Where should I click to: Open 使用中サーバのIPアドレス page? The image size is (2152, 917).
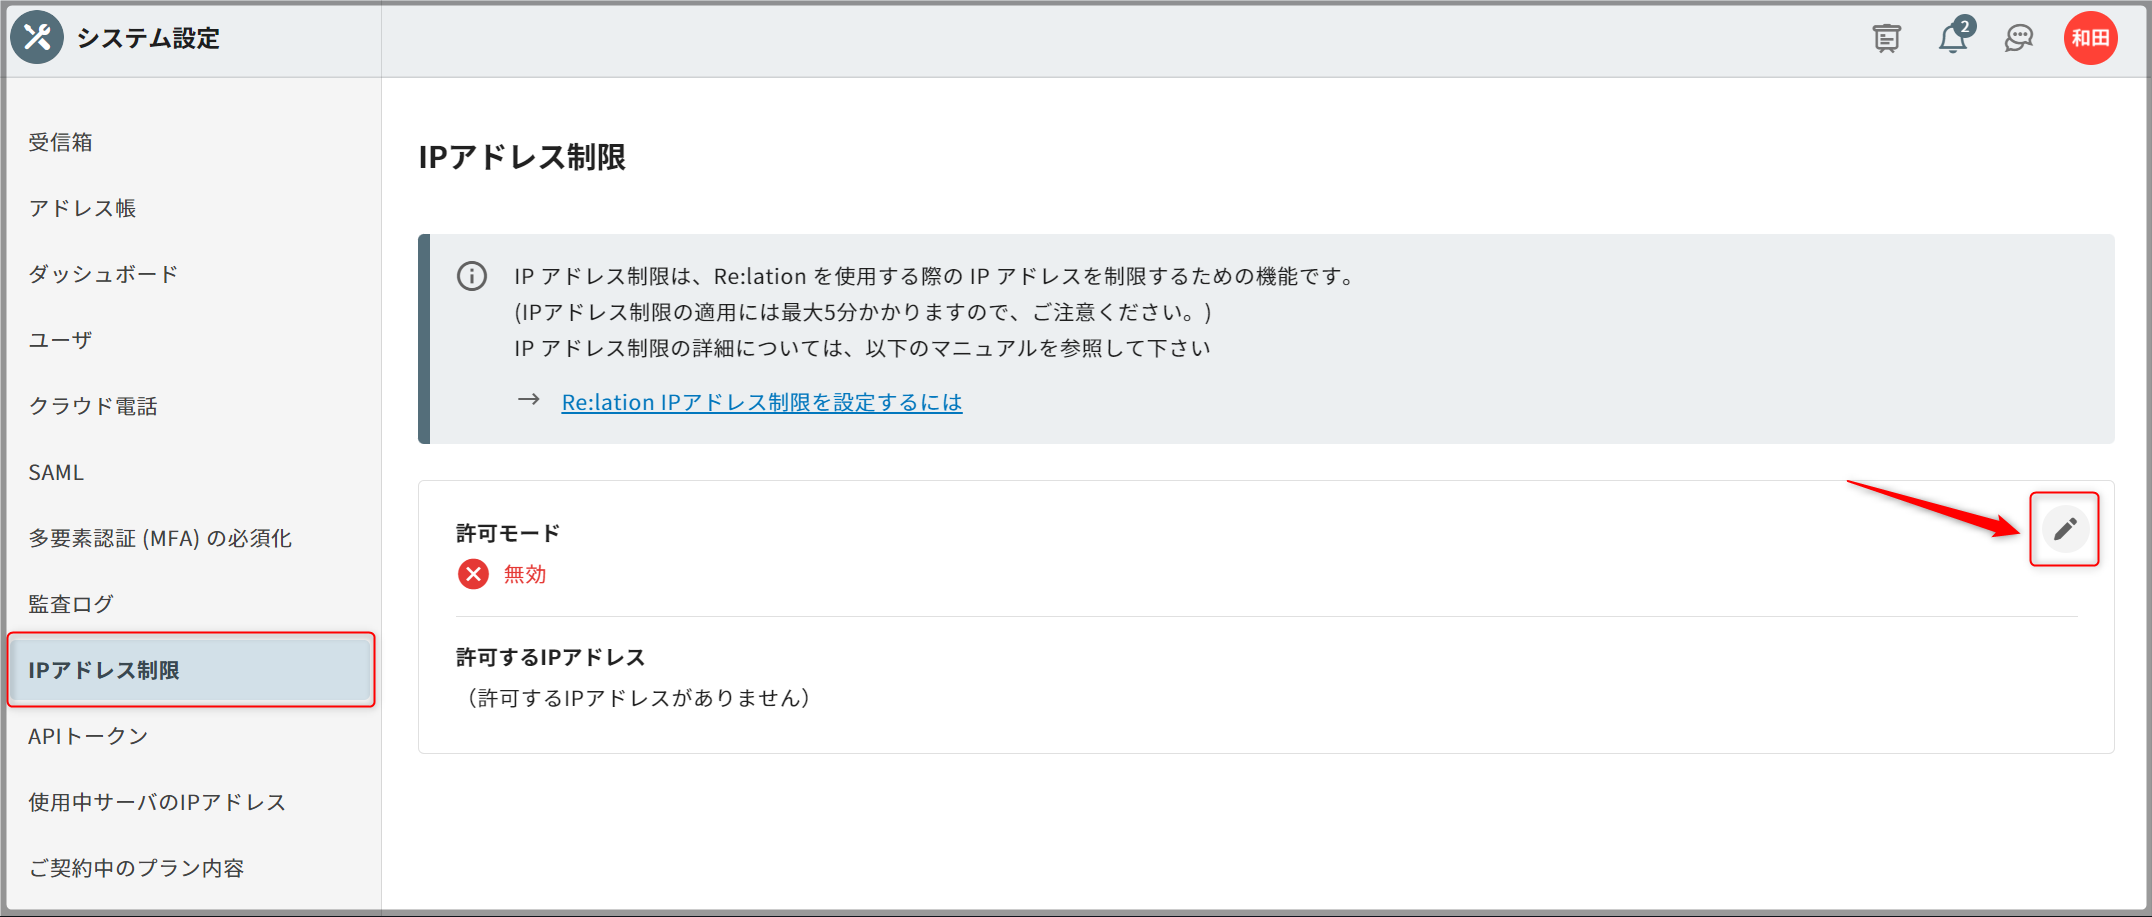pyautogui.click(x=157, y=802)
